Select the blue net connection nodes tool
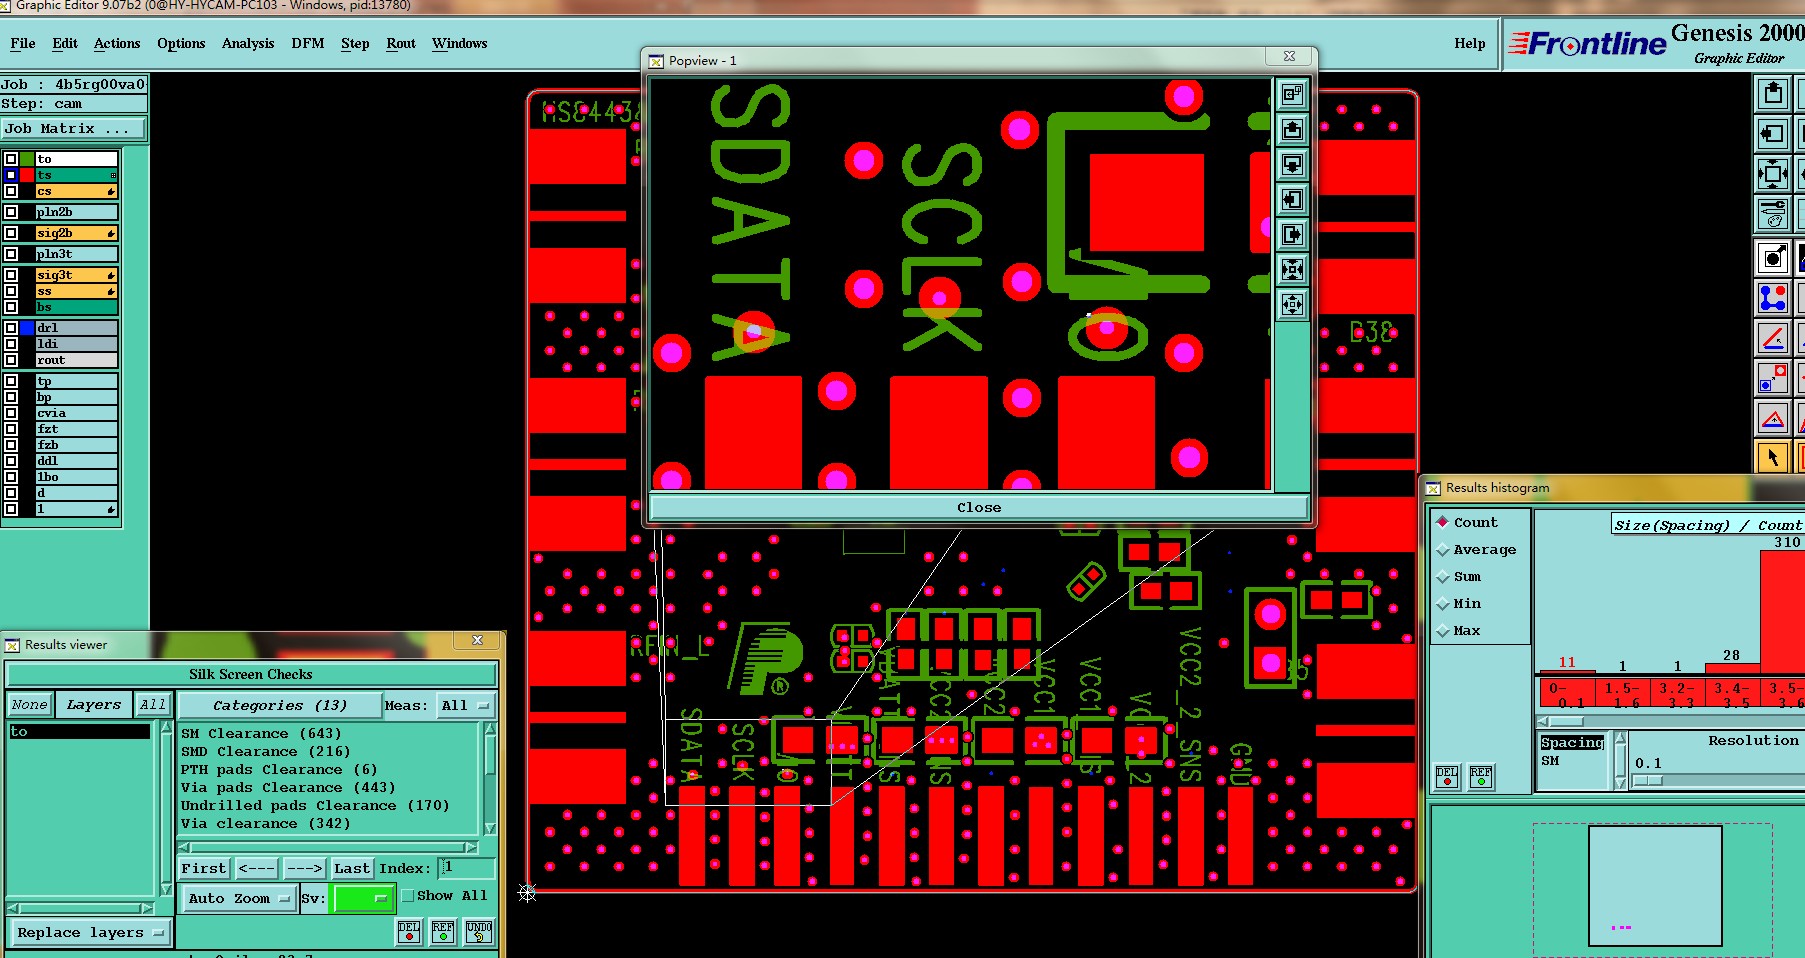Viewport: 1805px width, 958px height. (x=1773, y=298)
